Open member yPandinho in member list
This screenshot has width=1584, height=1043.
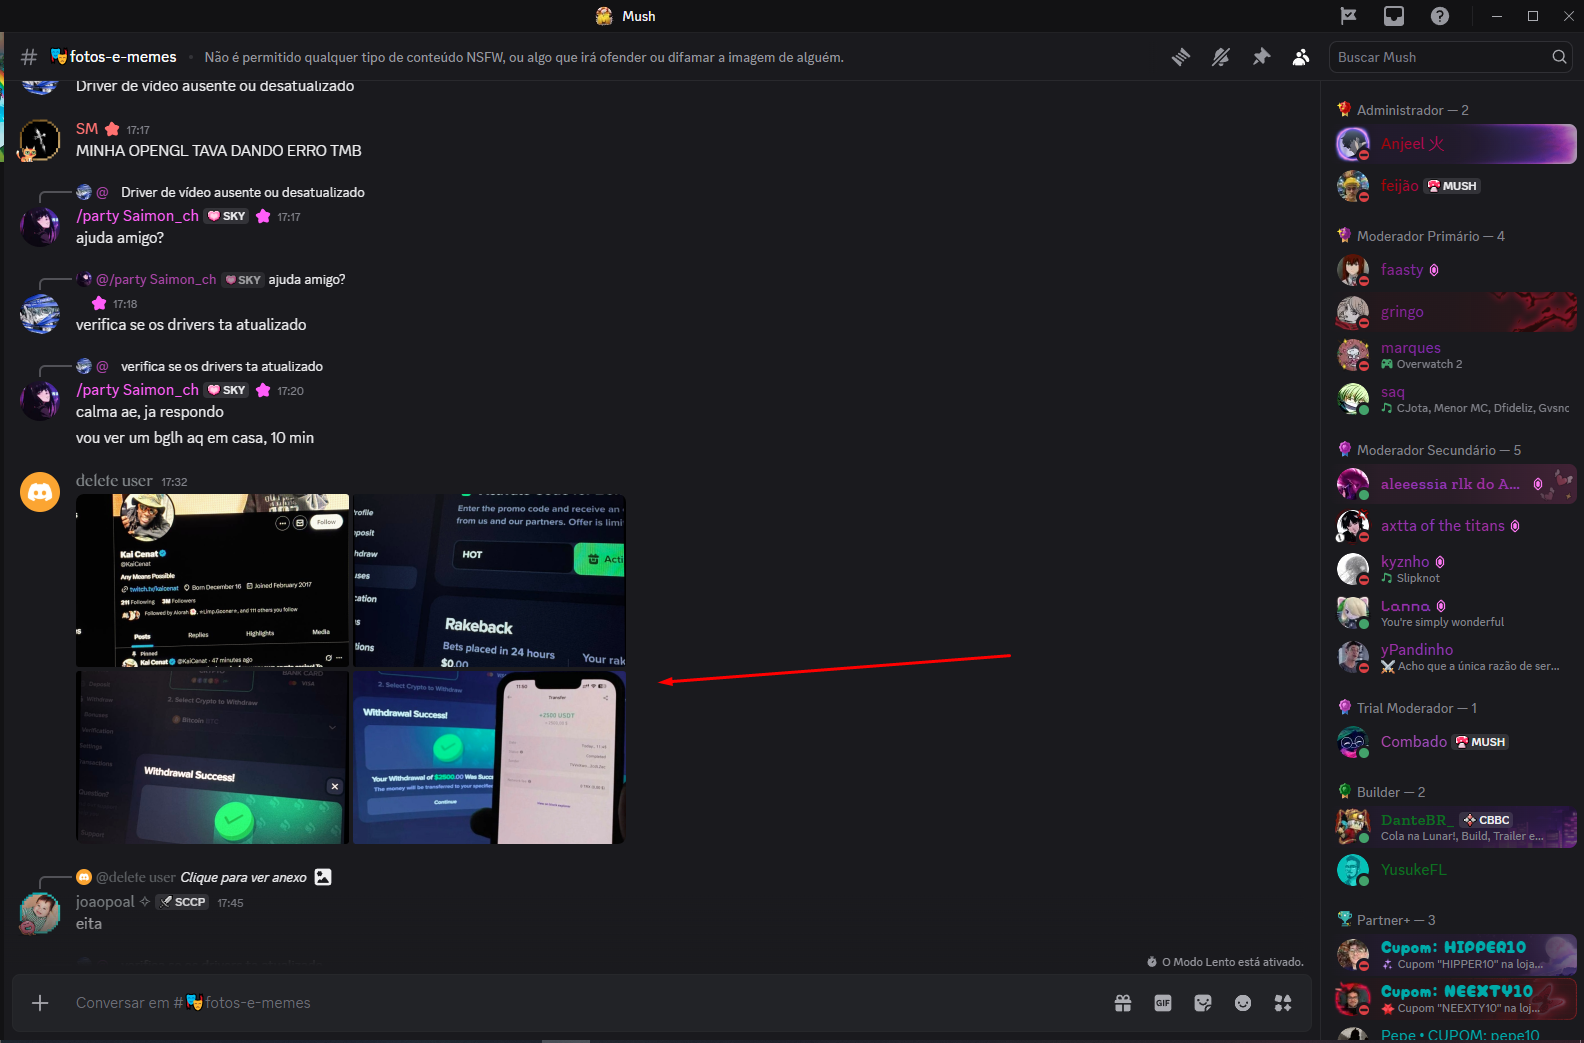click(x=1456, y=657)
